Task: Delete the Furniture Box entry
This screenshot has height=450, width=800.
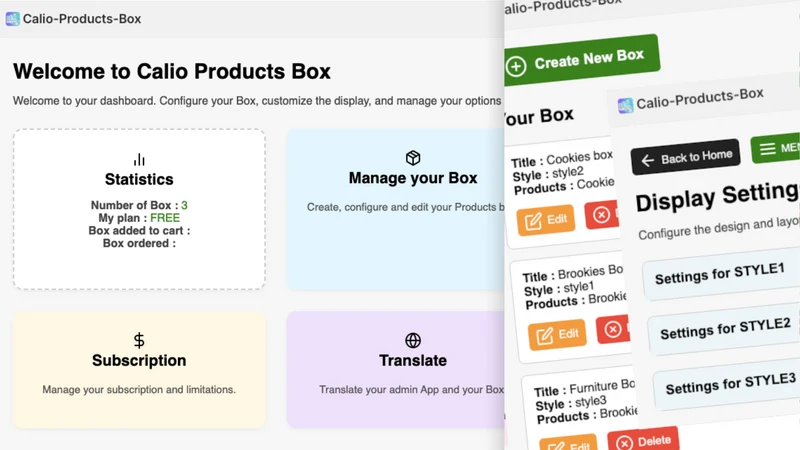Action: 643,441
